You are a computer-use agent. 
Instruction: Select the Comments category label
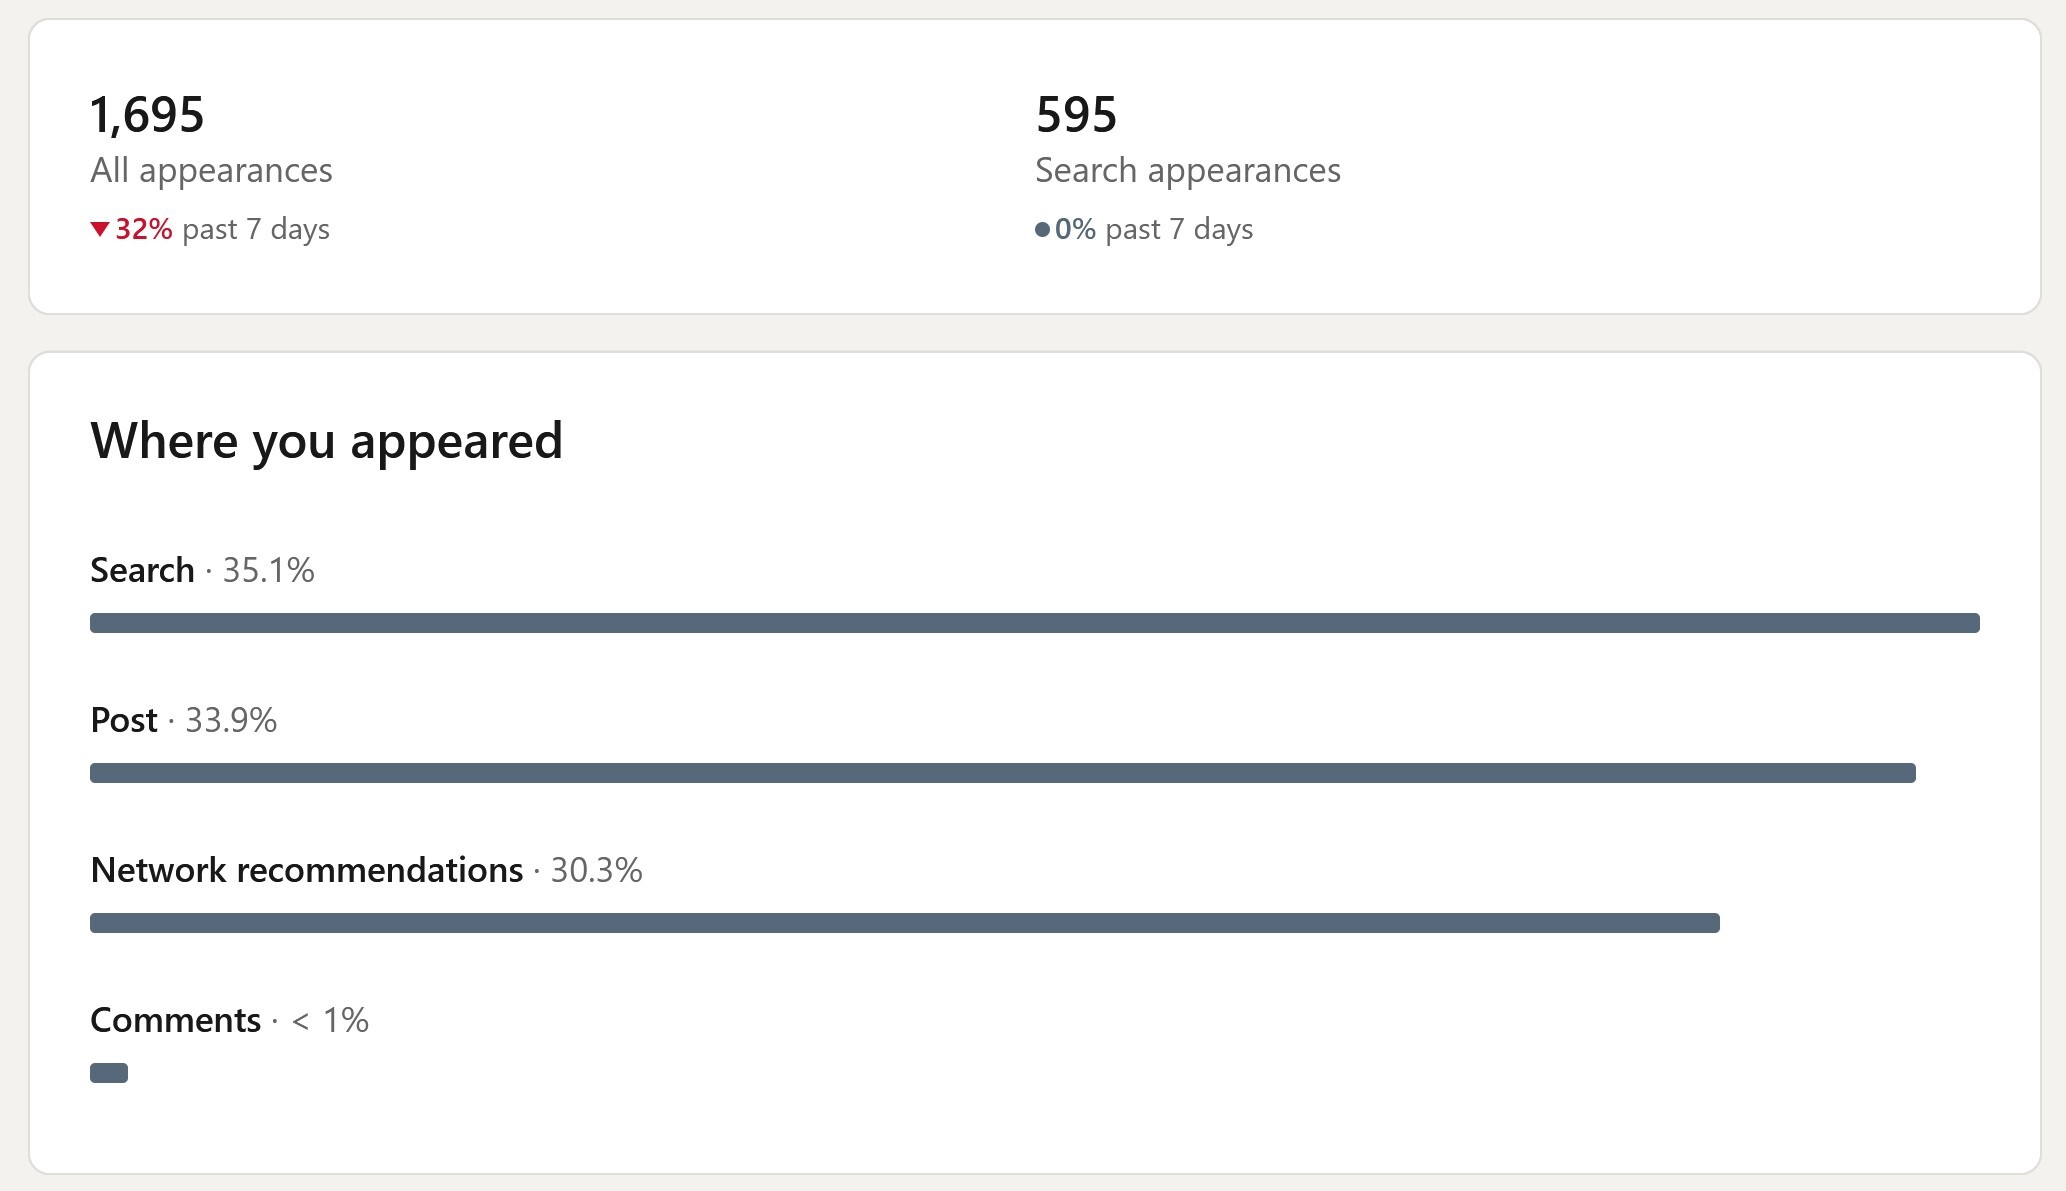(176, 1020)
